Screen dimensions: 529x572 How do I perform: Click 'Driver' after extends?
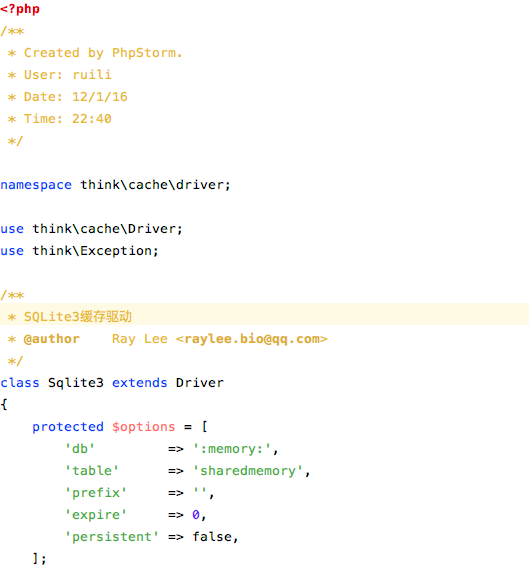(x=200, y=383)
